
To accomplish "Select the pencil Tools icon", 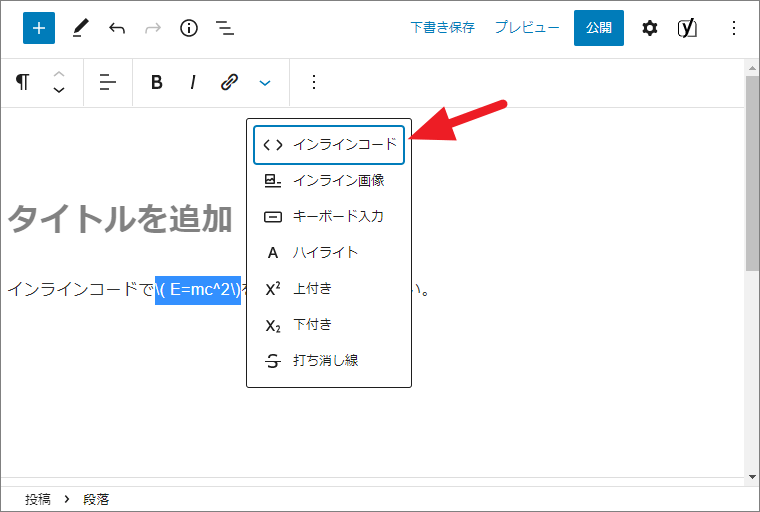I will click(80, 28).
